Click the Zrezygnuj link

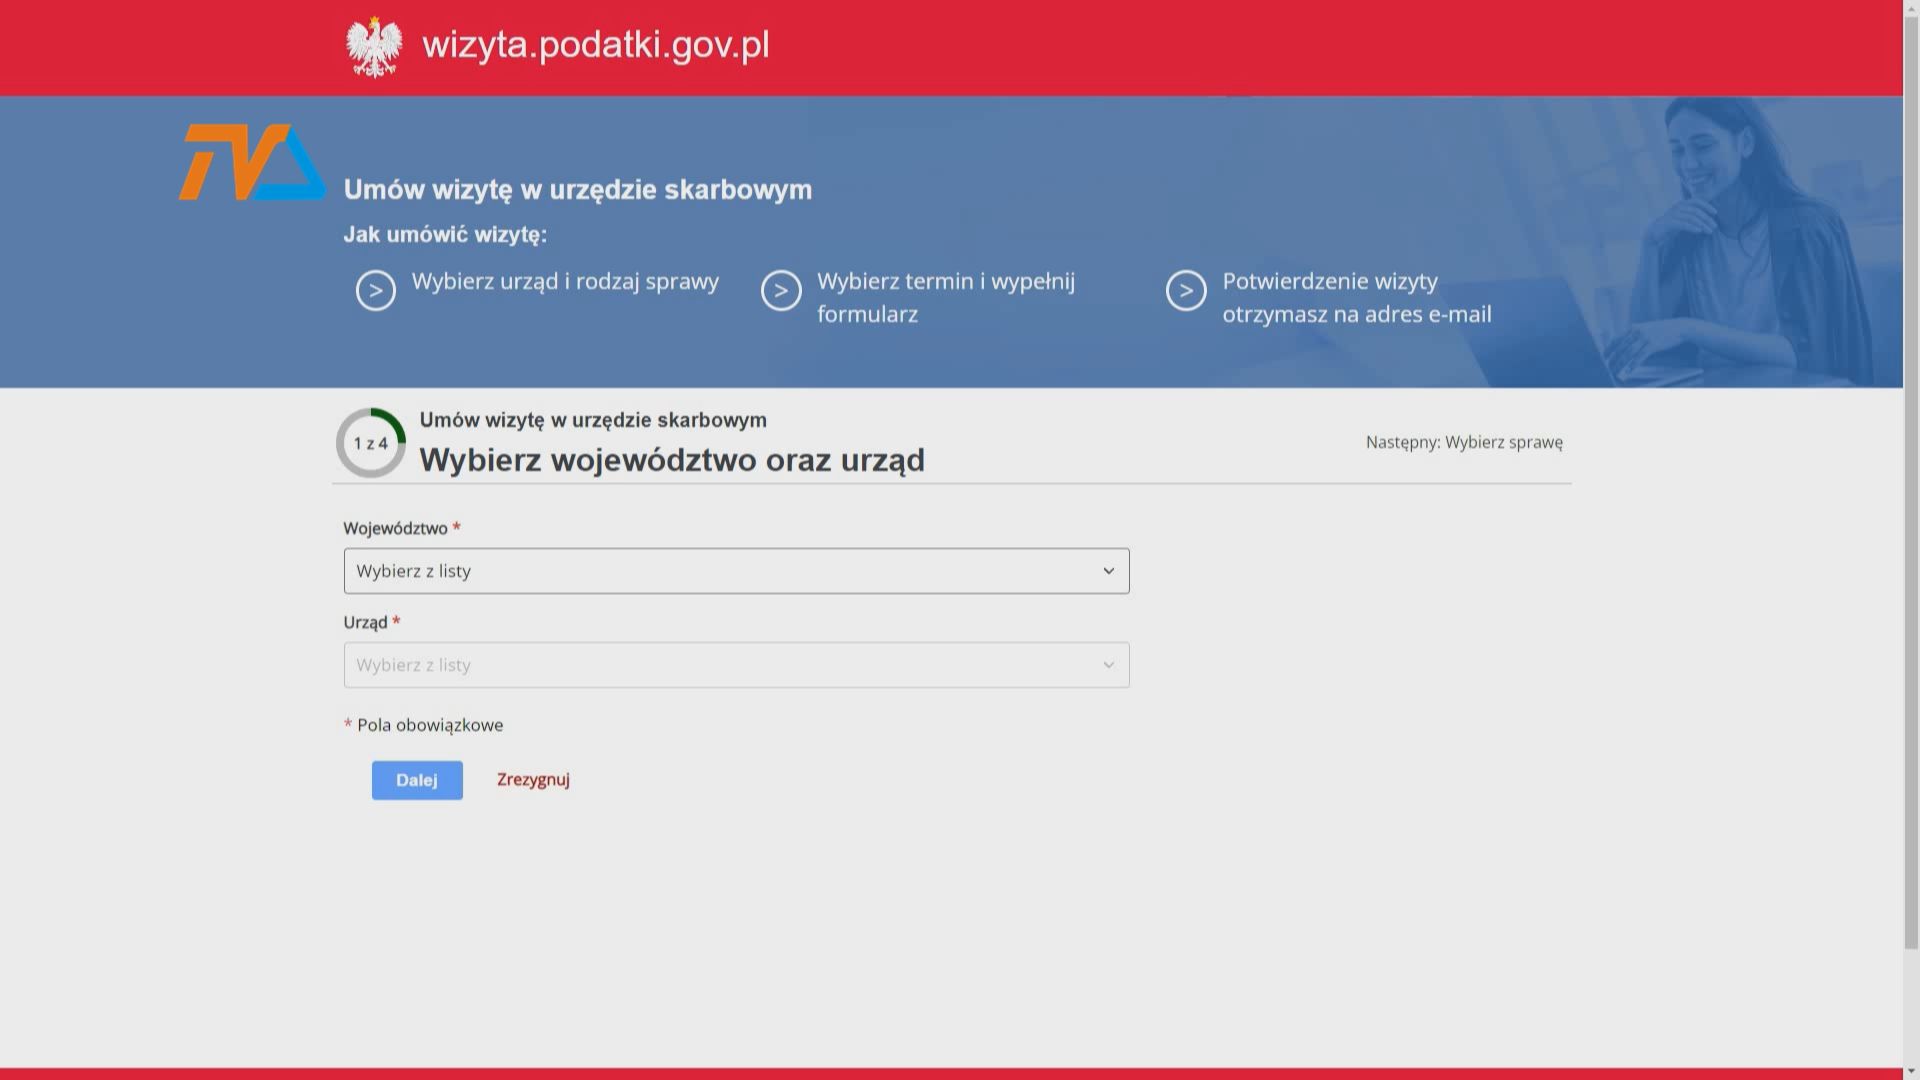[x=533, y=780]
